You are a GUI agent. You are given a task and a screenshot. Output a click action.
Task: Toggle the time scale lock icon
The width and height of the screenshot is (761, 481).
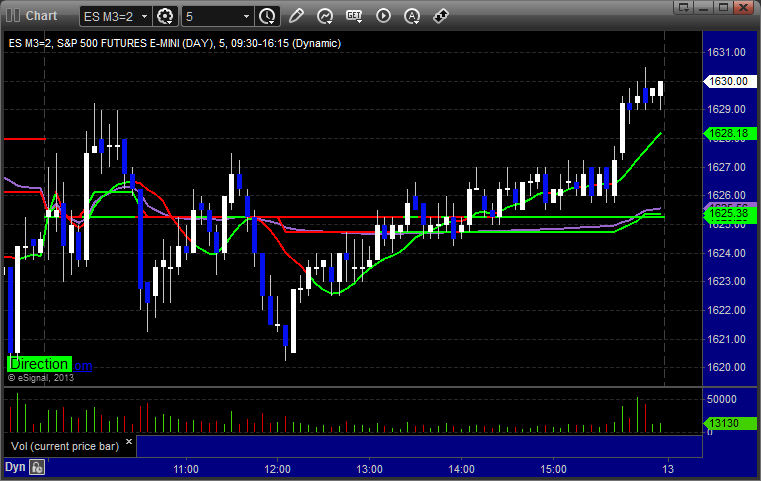(37, 467)
